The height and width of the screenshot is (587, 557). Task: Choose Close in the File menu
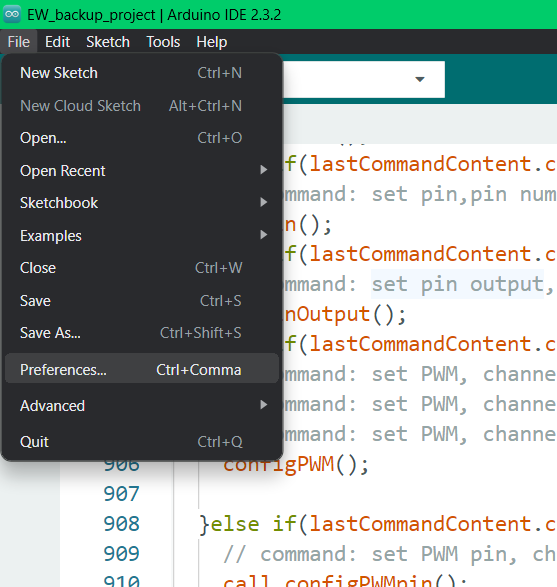(x=141, y=268)
